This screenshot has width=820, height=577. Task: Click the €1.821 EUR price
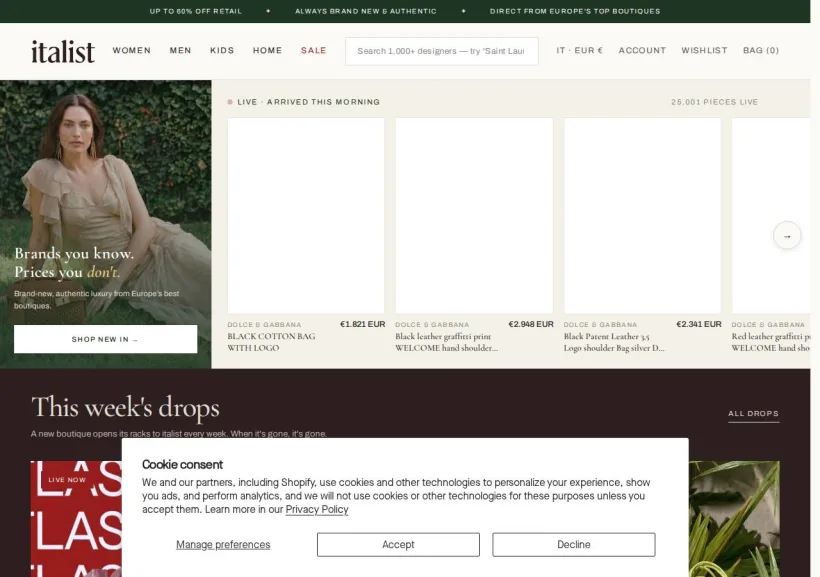click(362, 324)
